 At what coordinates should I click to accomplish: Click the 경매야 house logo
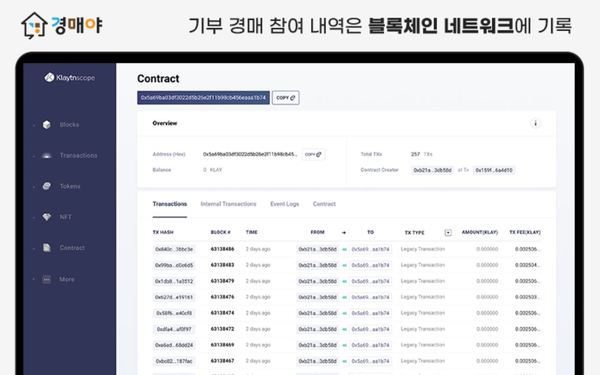tap(34, 26)
